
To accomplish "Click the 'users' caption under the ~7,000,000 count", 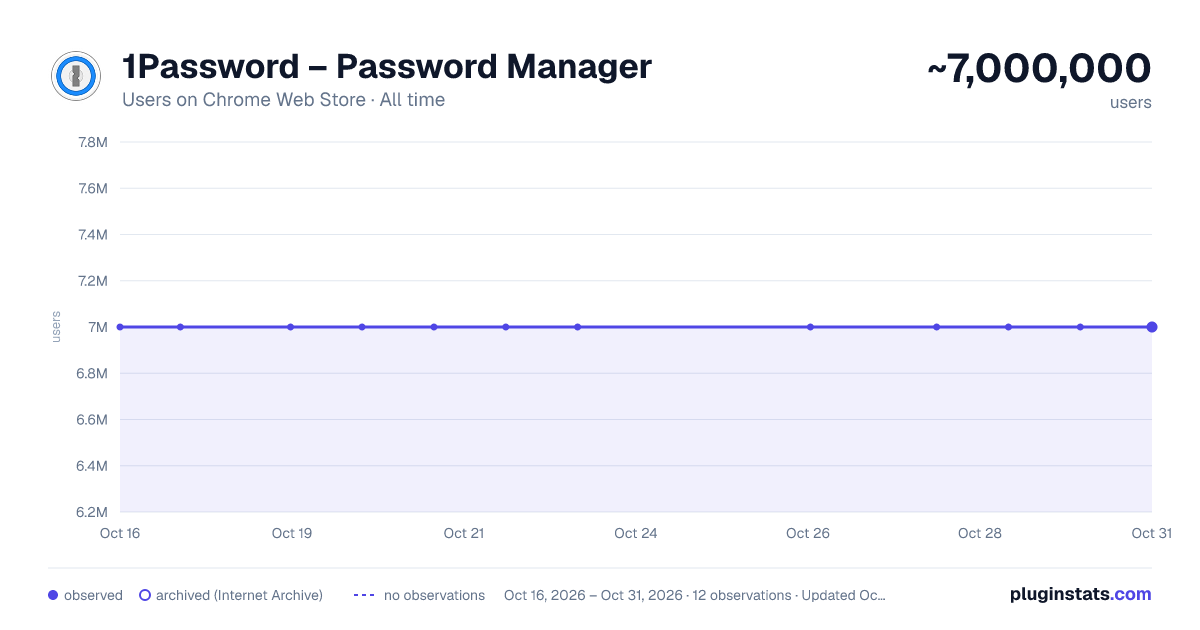I will pyautogui.click(x=1130, y=103).
